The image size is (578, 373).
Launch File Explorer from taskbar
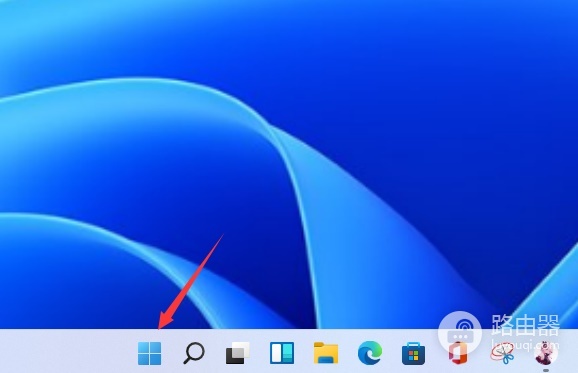coord(326,353)
